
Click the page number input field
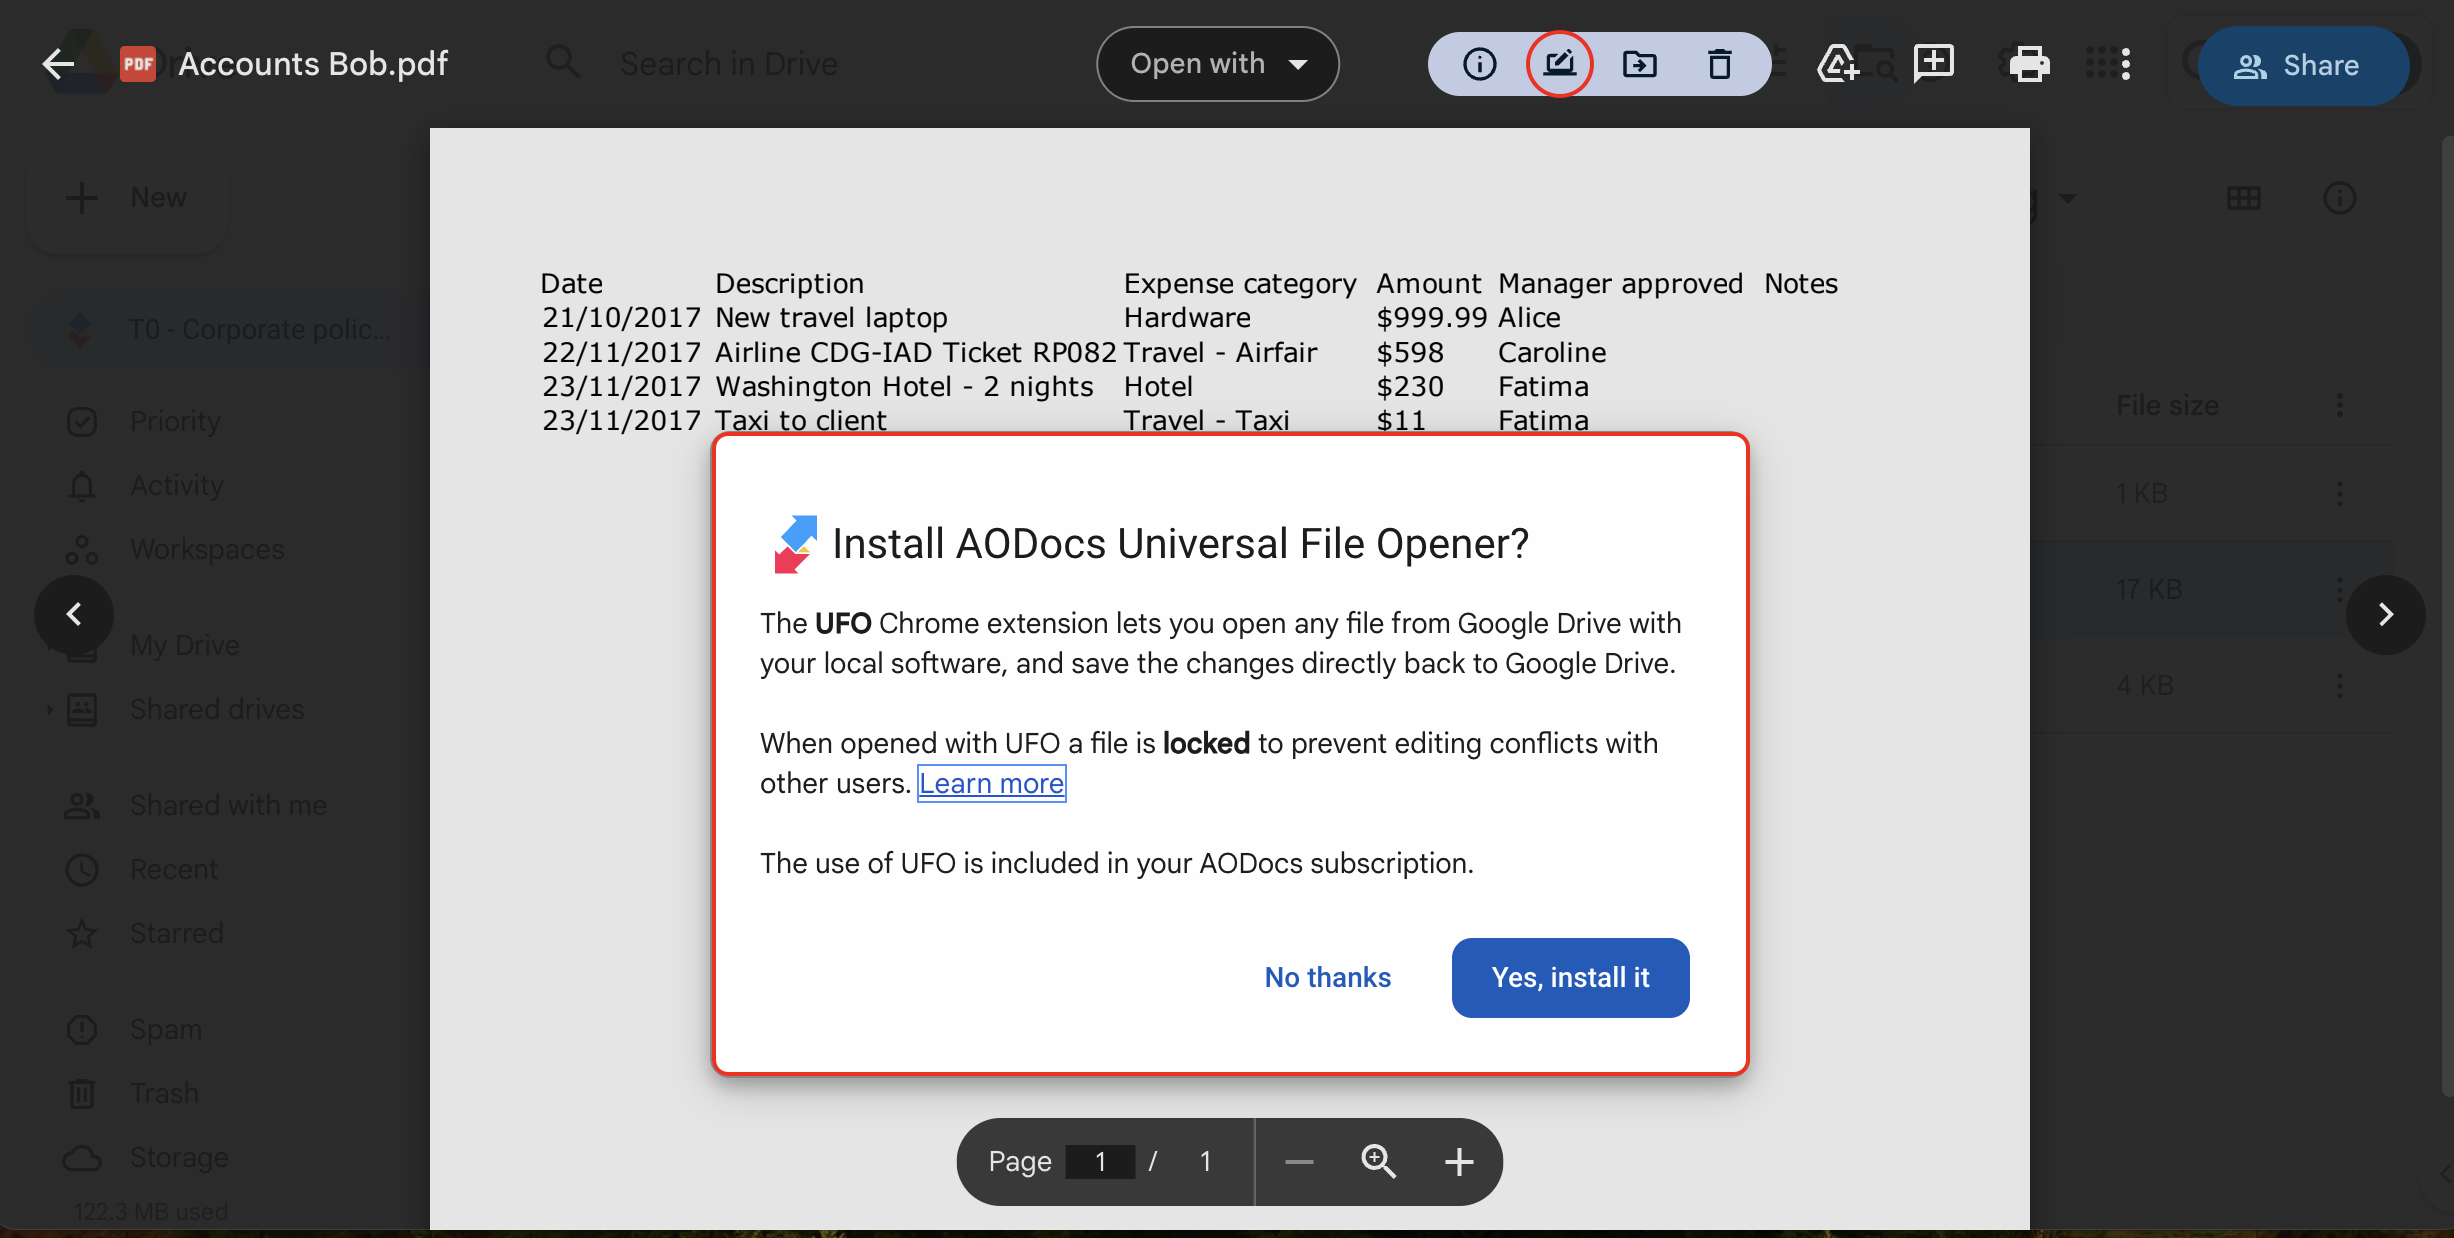coord(1100,1161)
